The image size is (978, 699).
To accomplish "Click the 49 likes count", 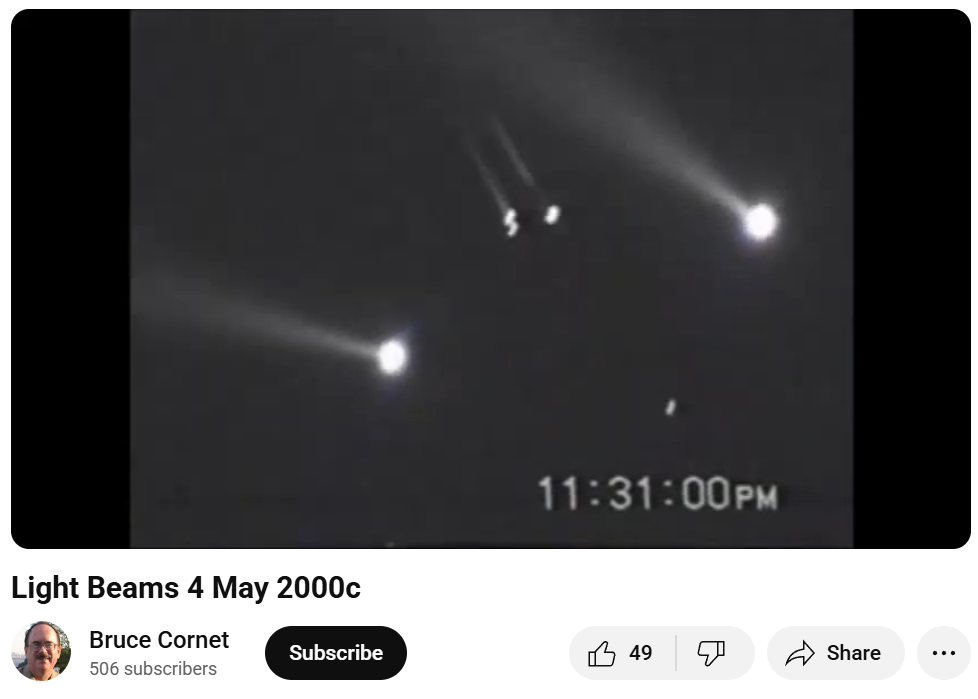I will pyautogui.click(x=641, y=653).
